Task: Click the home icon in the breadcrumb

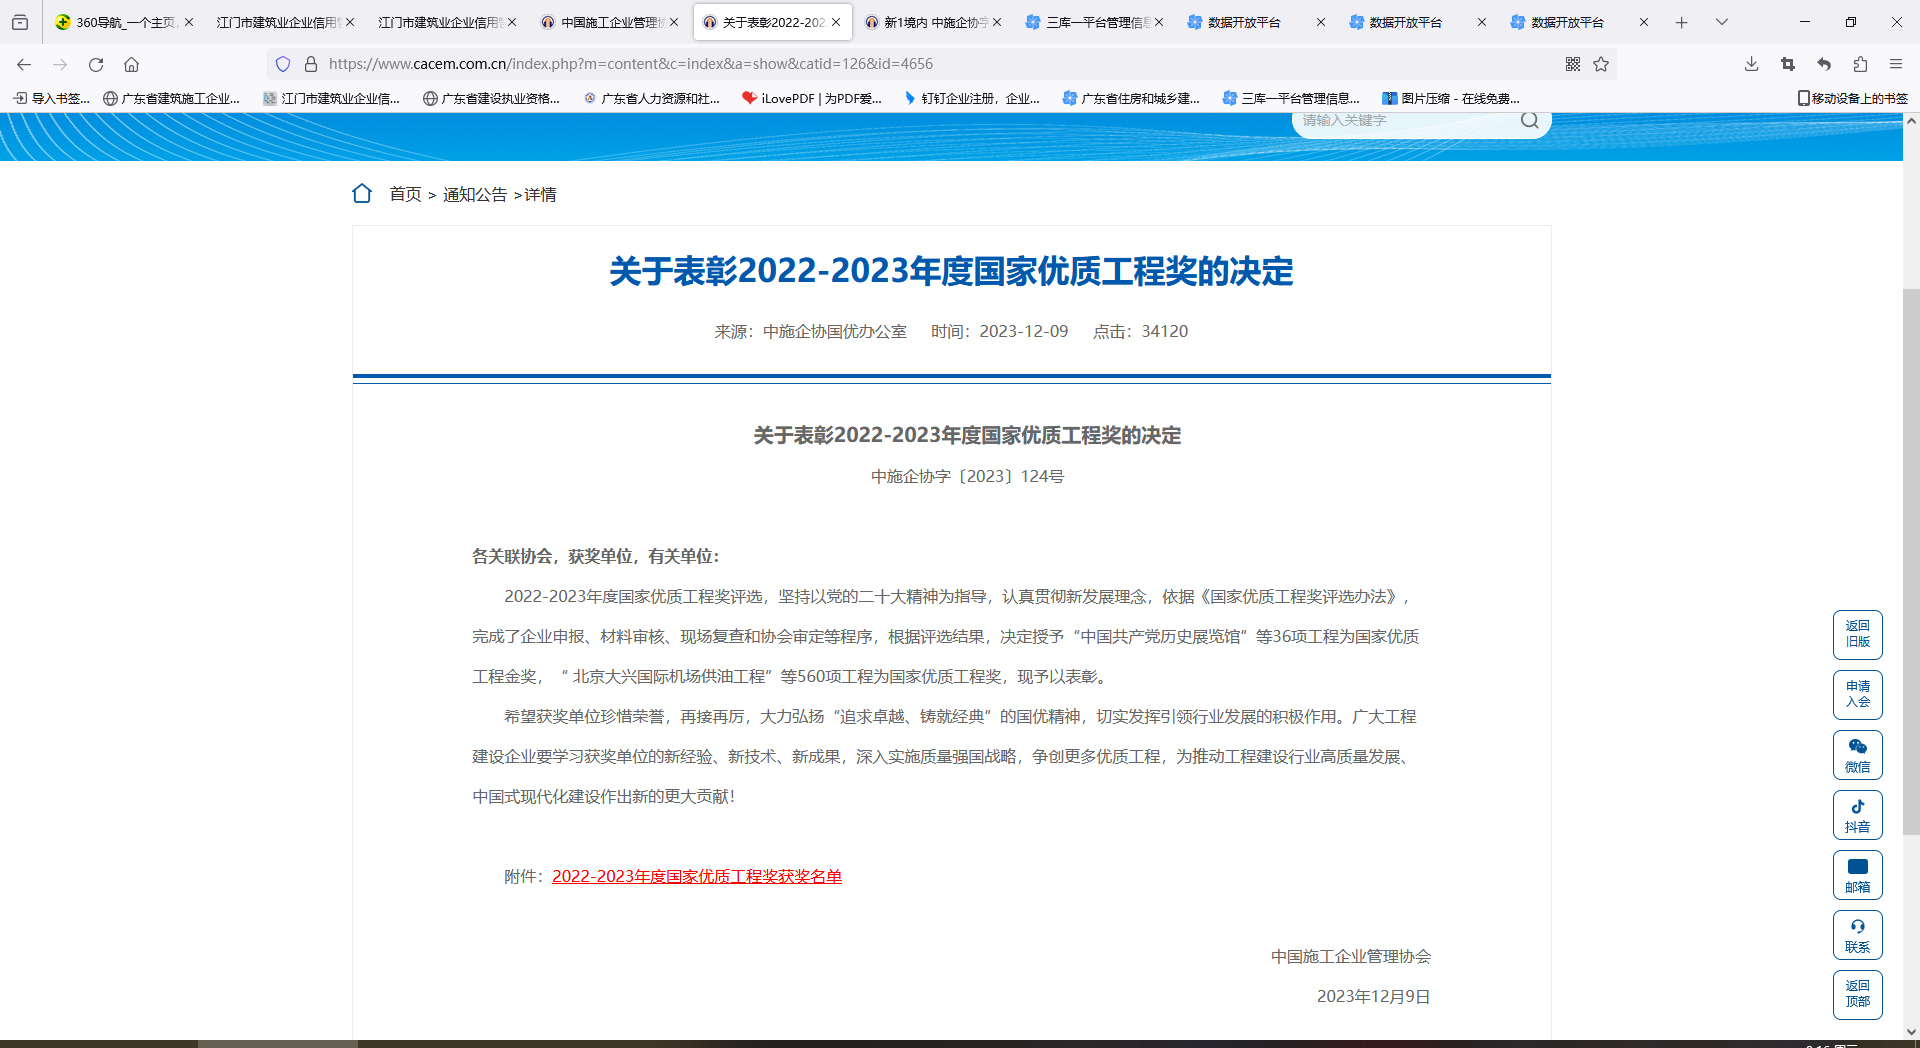Action: click(x=362, y=193)
